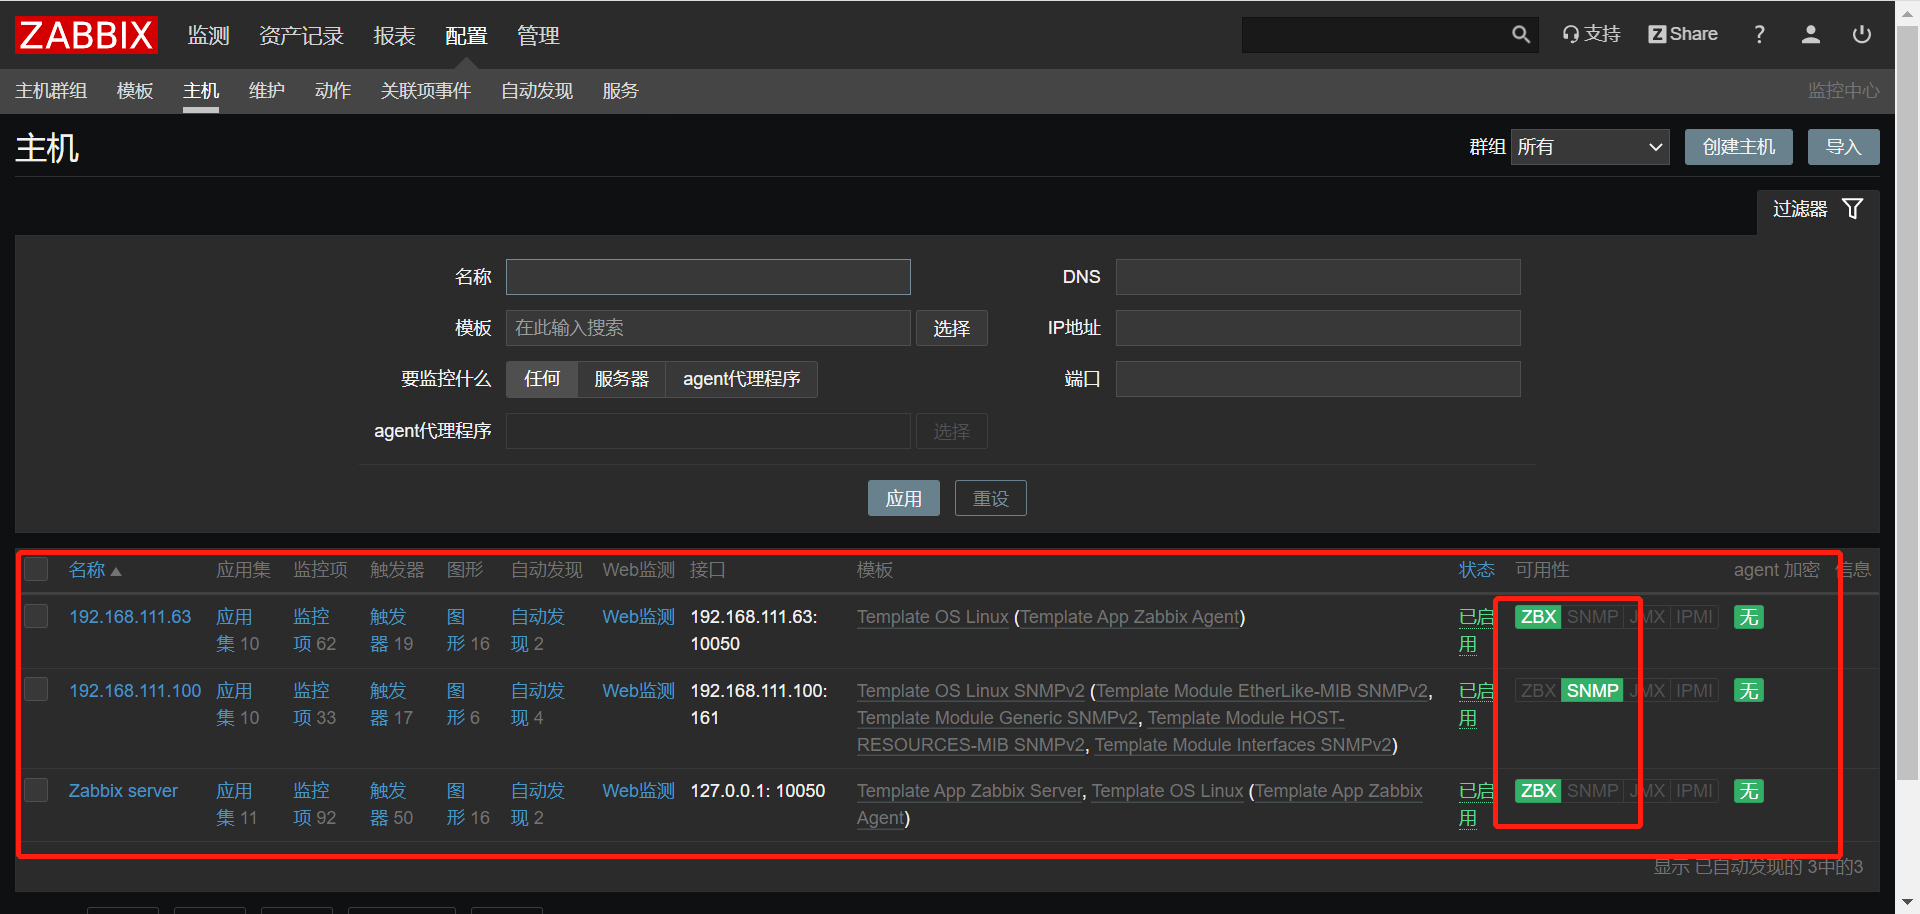Tick the select-all hosts checkbox
This screenshot has width=1920, height=914.
pos(36,569)
